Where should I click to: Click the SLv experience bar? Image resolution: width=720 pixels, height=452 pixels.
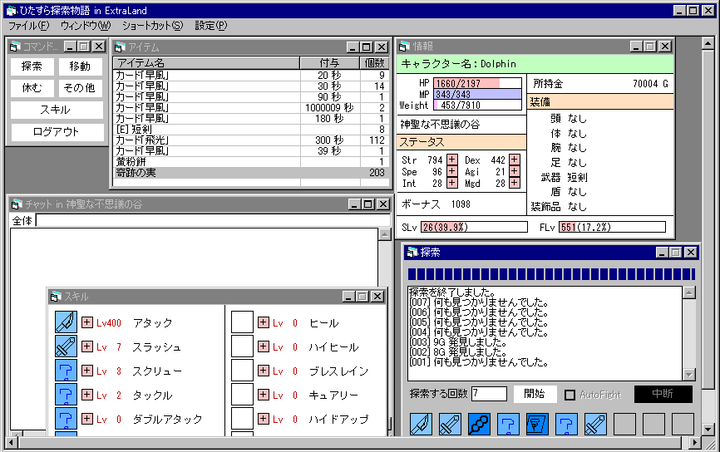[x=474, y=227]
